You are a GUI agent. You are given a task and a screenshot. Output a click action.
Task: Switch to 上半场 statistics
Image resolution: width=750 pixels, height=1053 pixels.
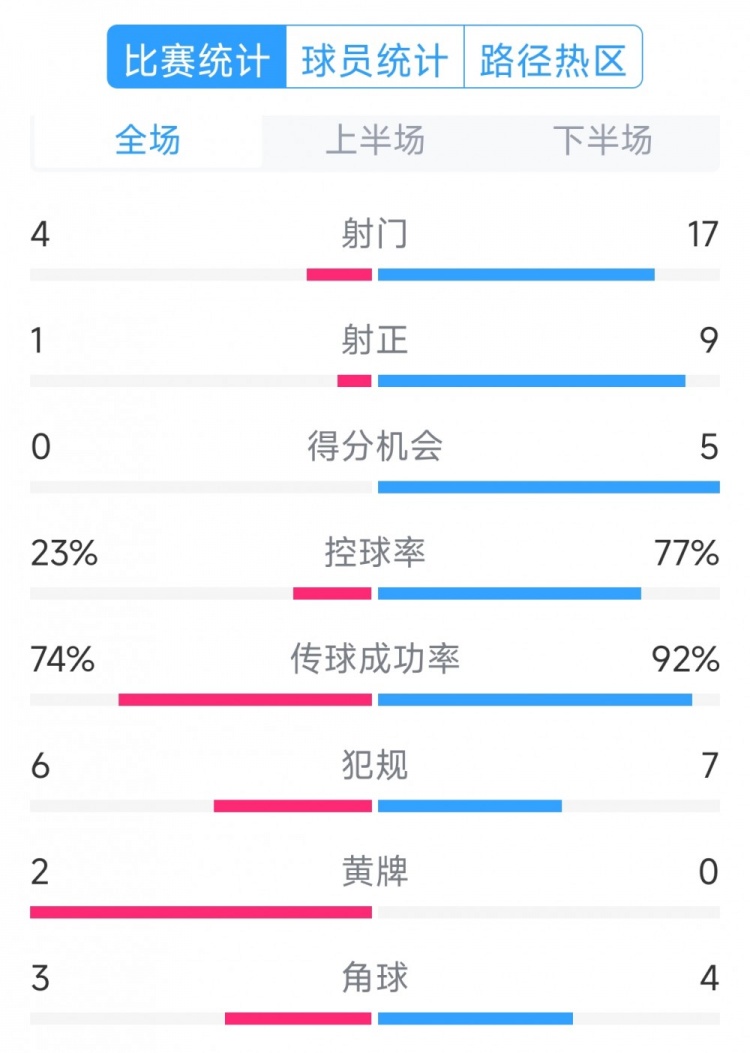[375, 141]
